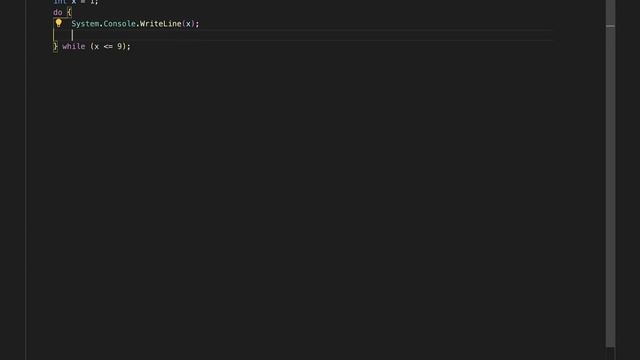Click the 'do' keyword in the code
This screenshot has height=360, width=640.
click(x=58, y=12)
